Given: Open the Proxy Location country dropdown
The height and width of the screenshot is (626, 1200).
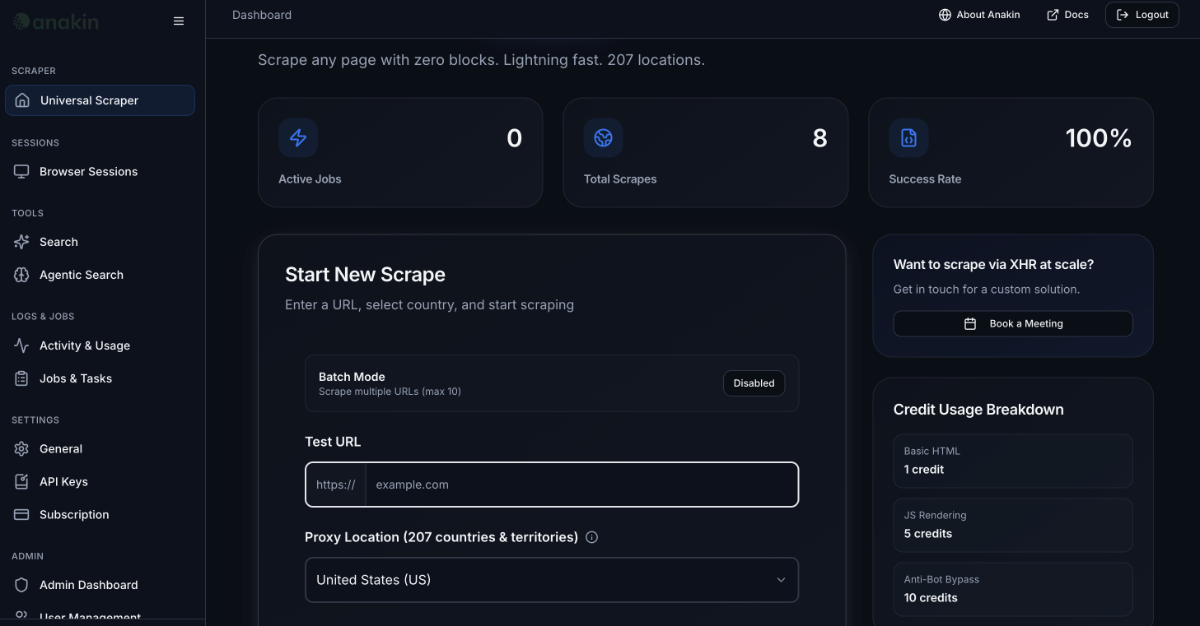Looking at the screenshot, I should (551, 580).
